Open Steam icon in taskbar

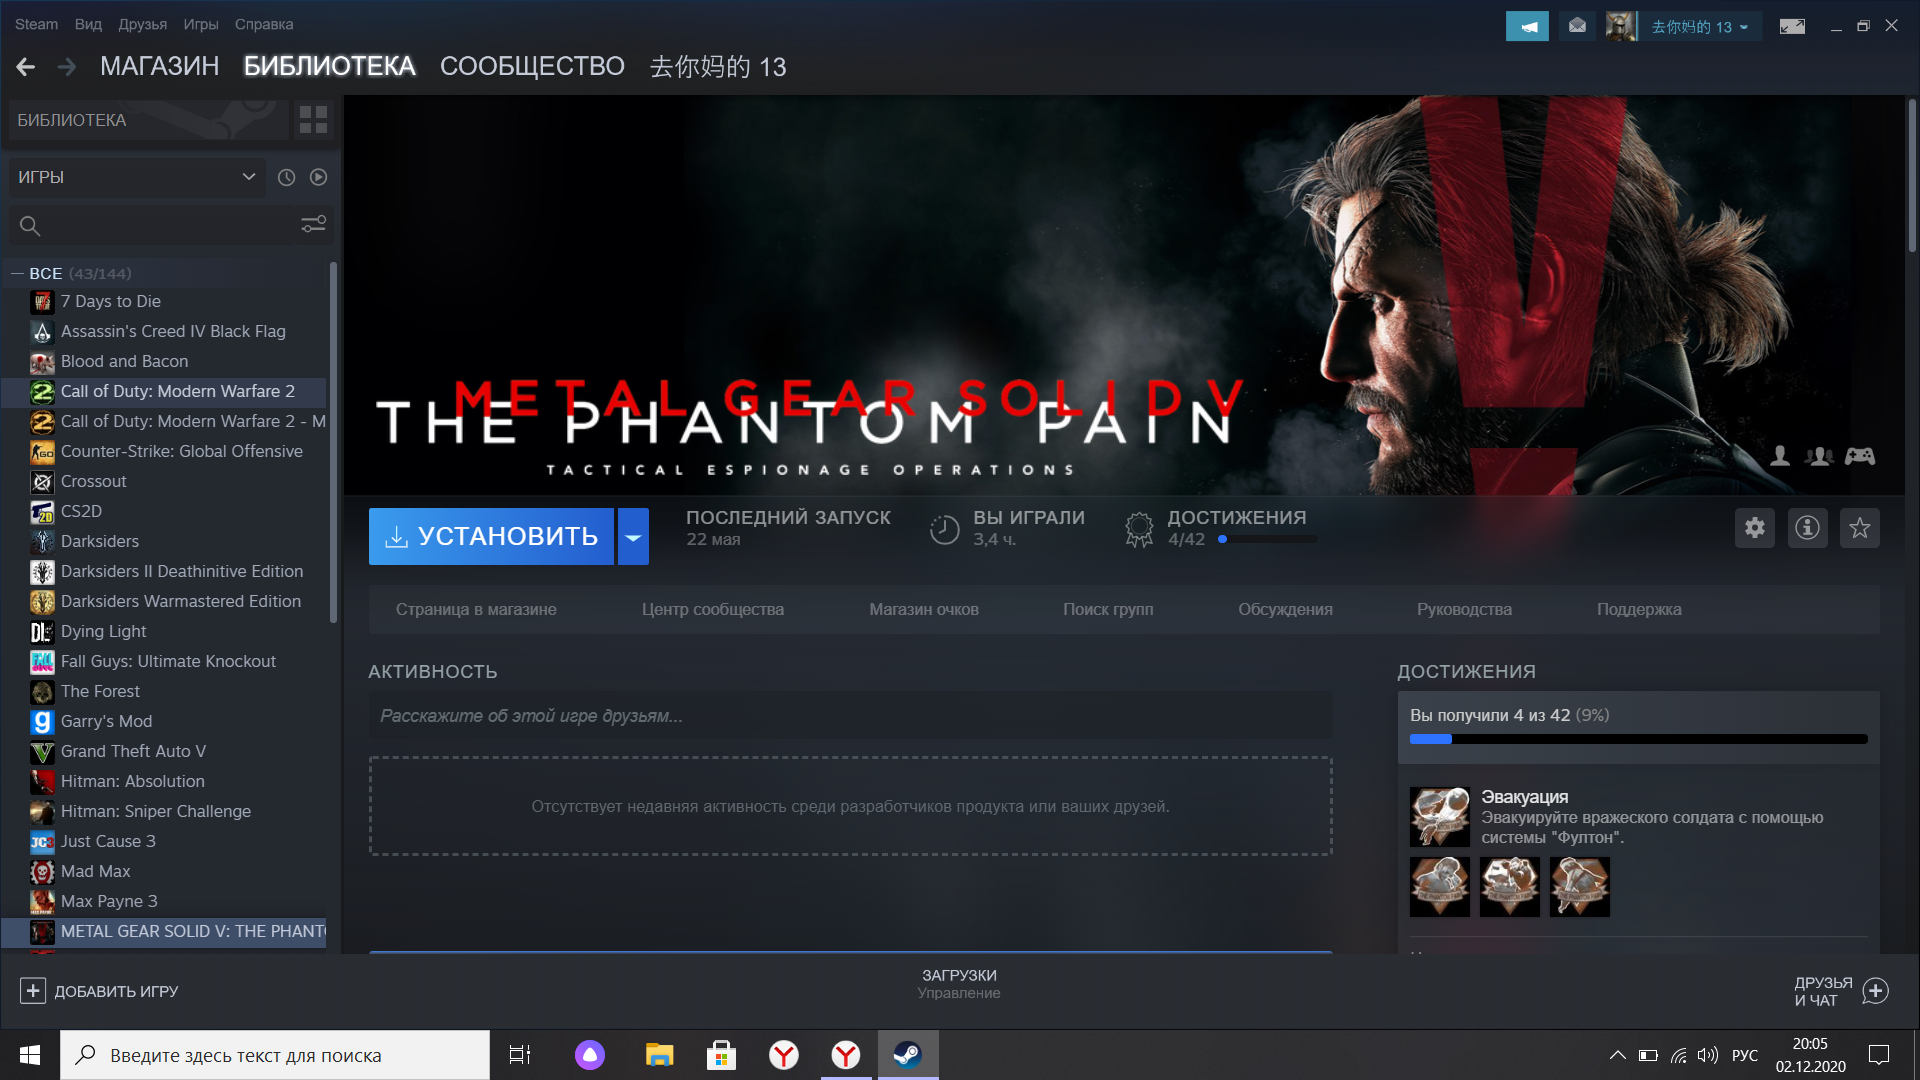(908, 1055)
